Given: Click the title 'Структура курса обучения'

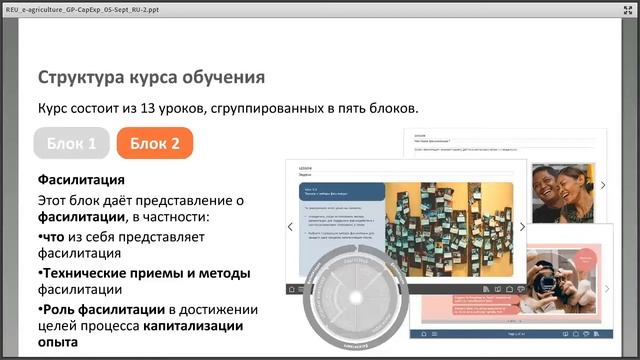Looking at the screenshot, I should pos(151,77).
